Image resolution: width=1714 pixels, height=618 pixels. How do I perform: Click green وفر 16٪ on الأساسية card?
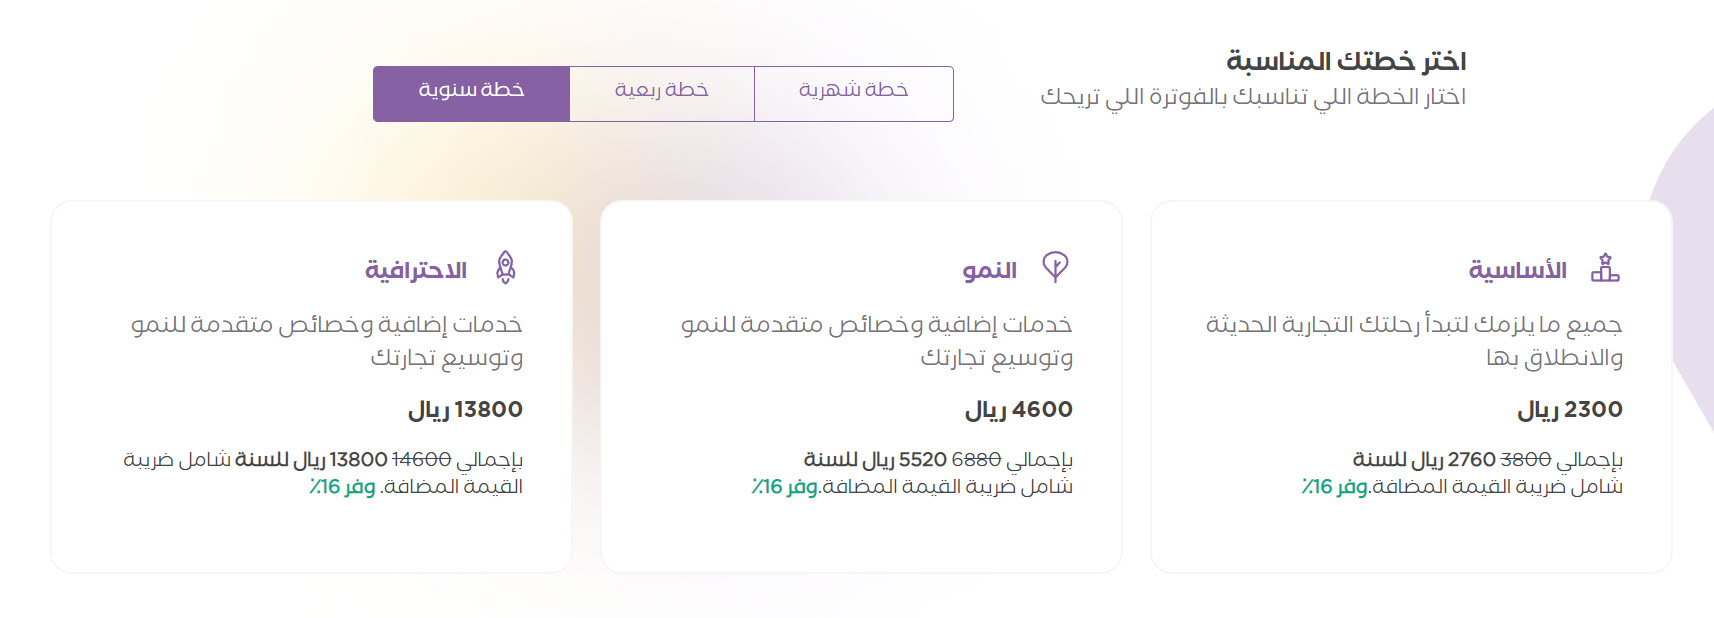click(x=1334, y=487)
